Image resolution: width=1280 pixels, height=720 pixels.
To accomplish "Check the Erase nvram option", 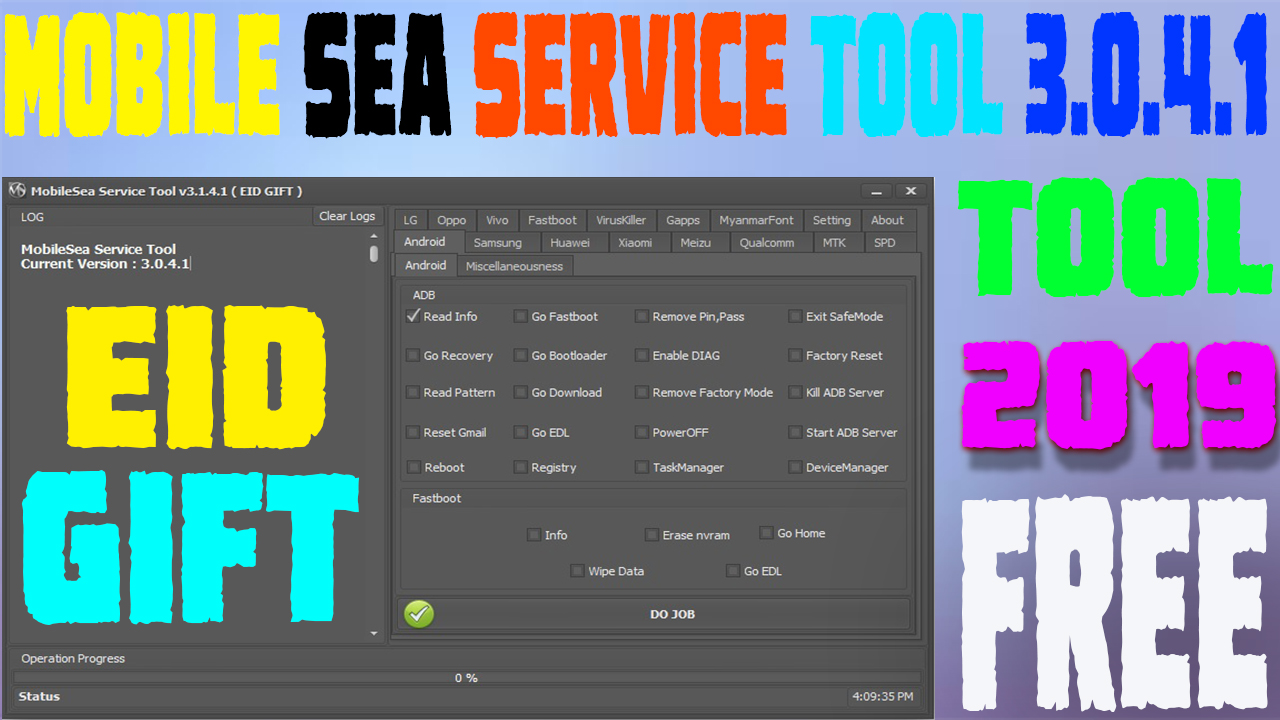I will (x=652, y=535).
